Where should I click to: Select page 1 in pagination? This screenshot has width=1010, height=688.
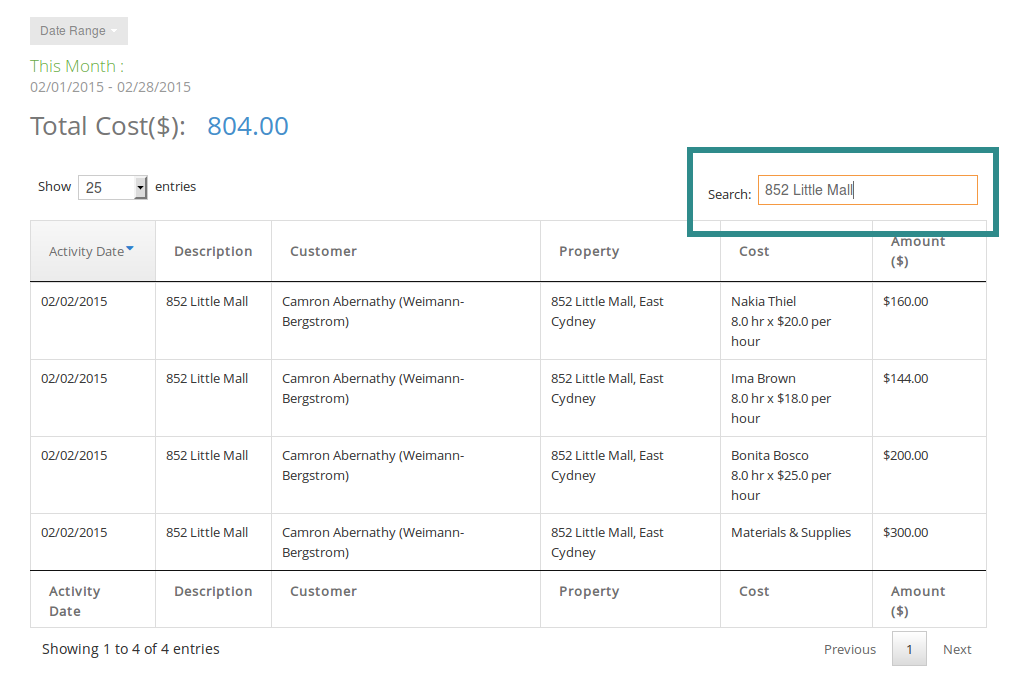click(x=909, y=649)
